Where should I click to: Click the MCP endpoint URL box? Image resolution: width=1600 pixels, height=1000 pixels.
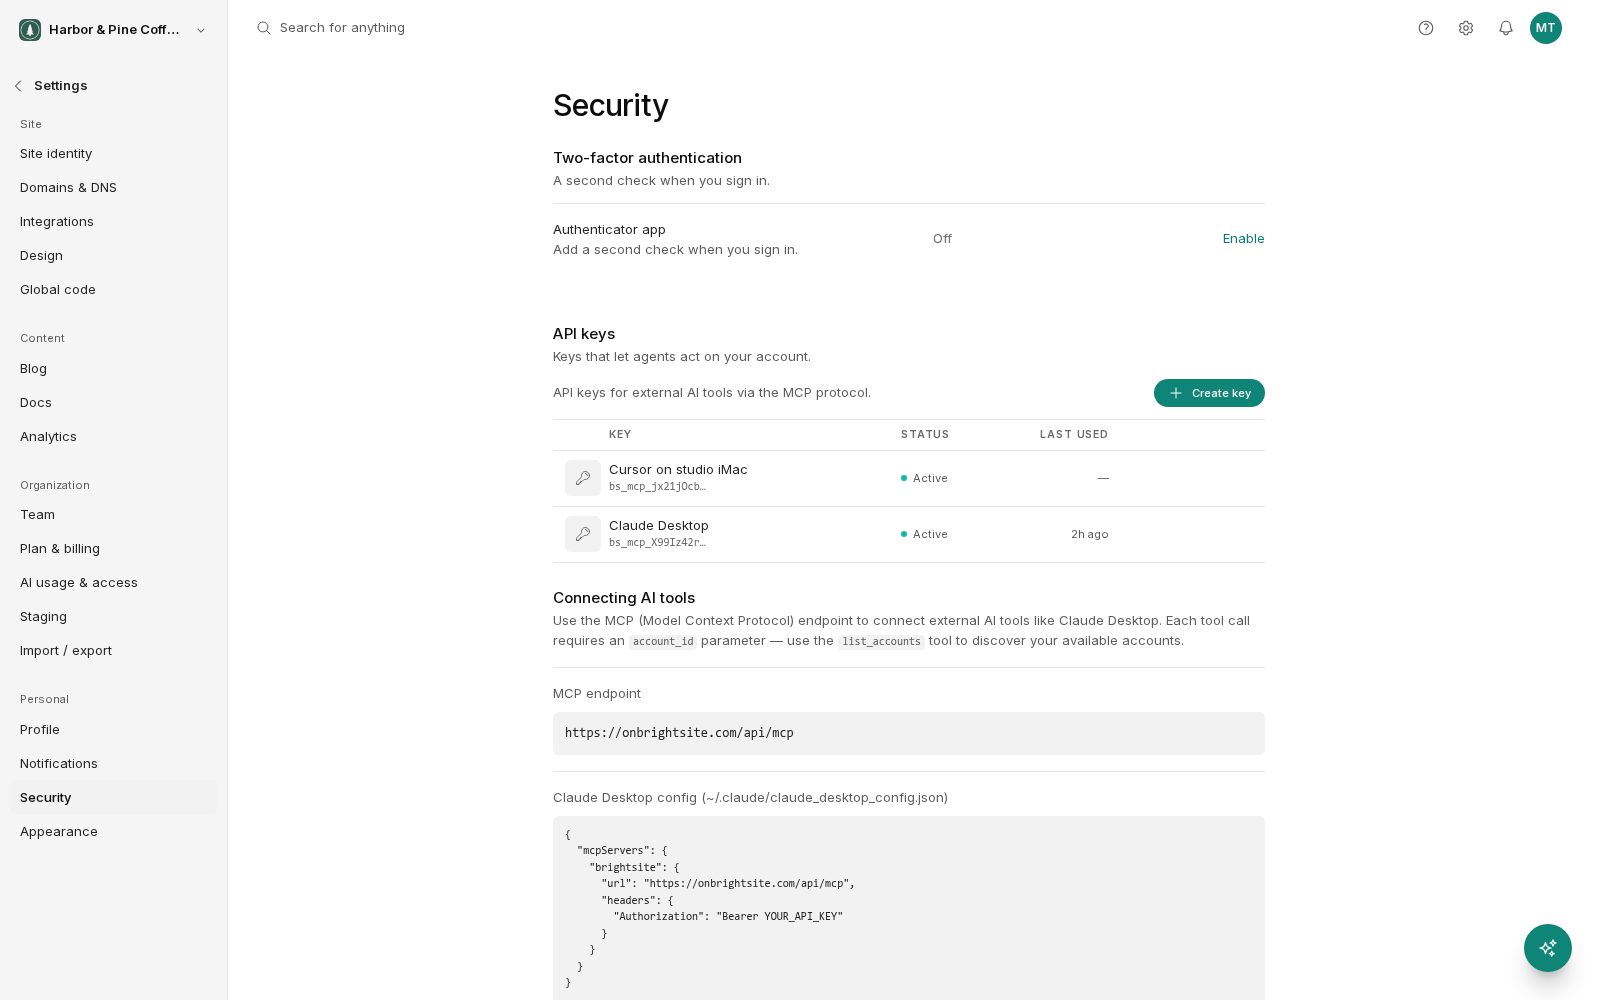[909, 733]
